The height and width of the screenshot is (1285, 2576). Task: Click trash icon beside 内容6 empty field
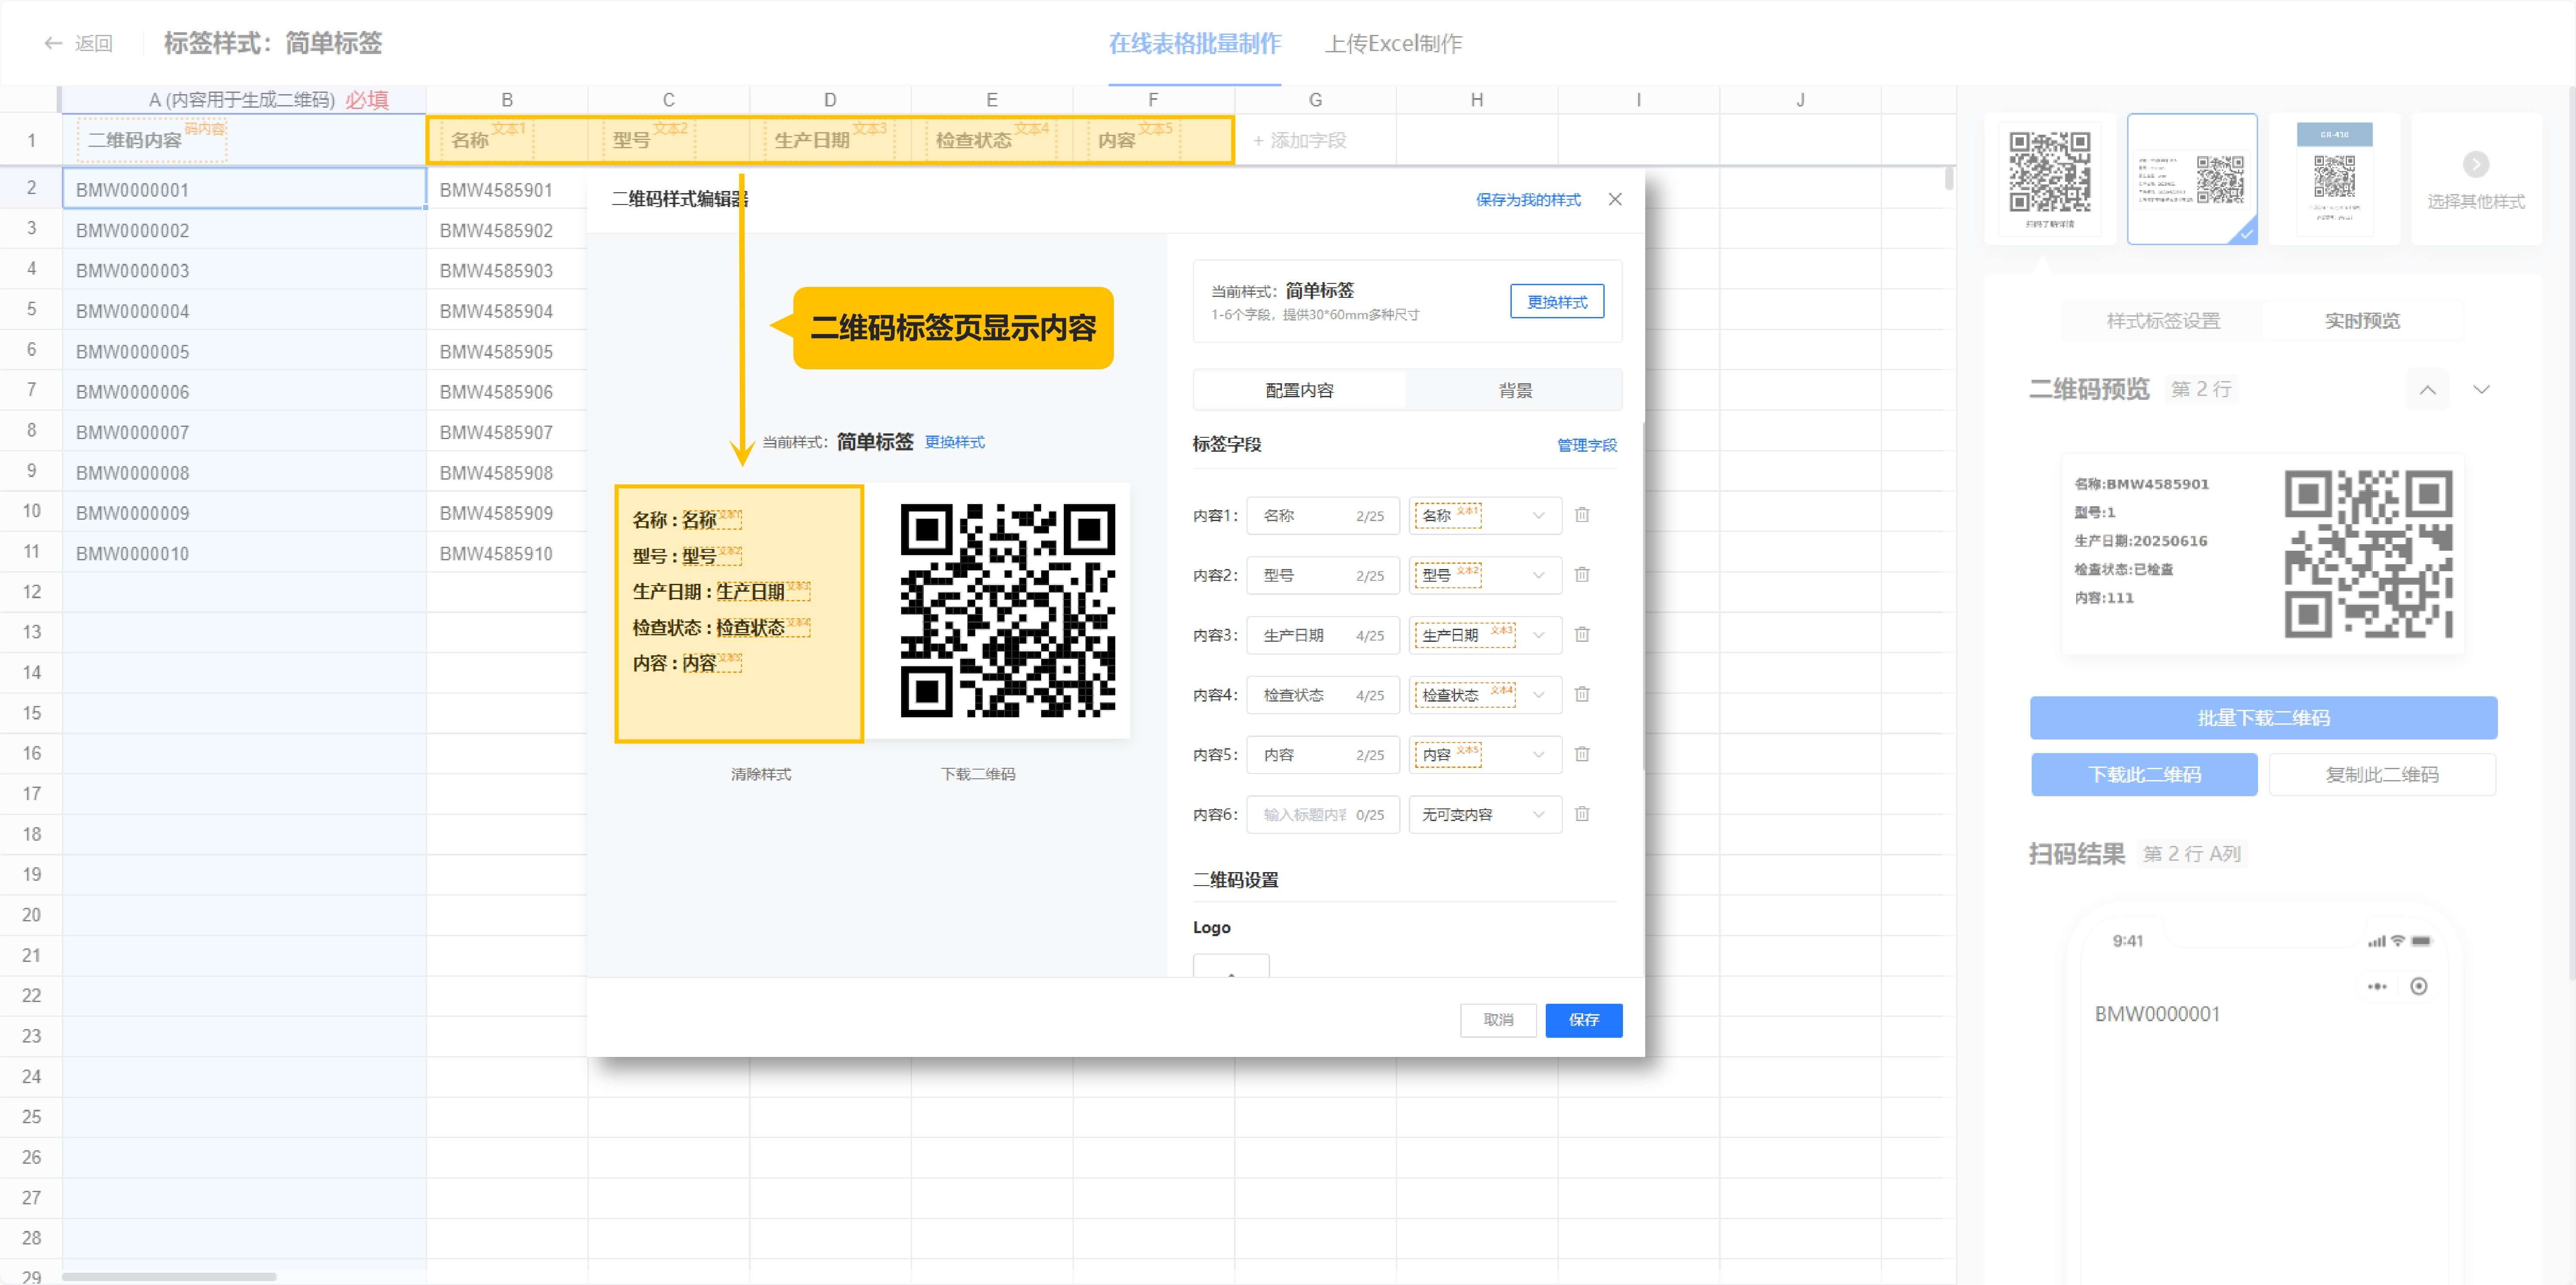tap(1582, 814)
